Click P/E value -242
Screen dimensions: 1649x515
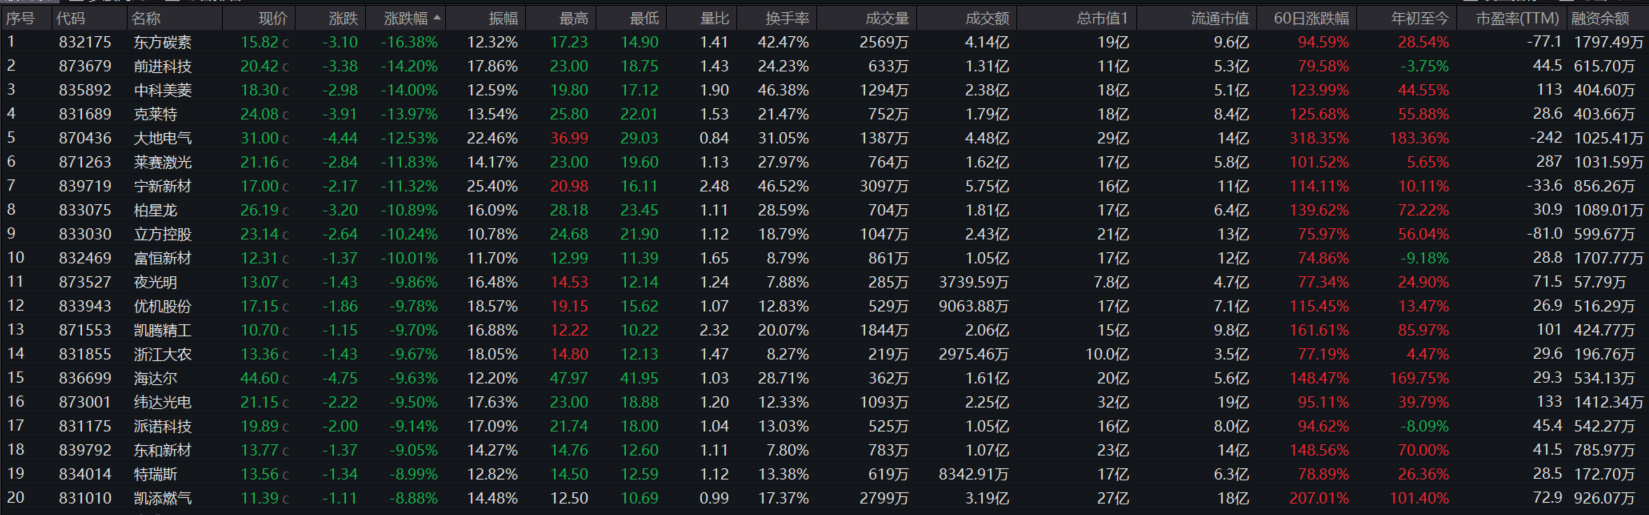[x=1546, y=138]
